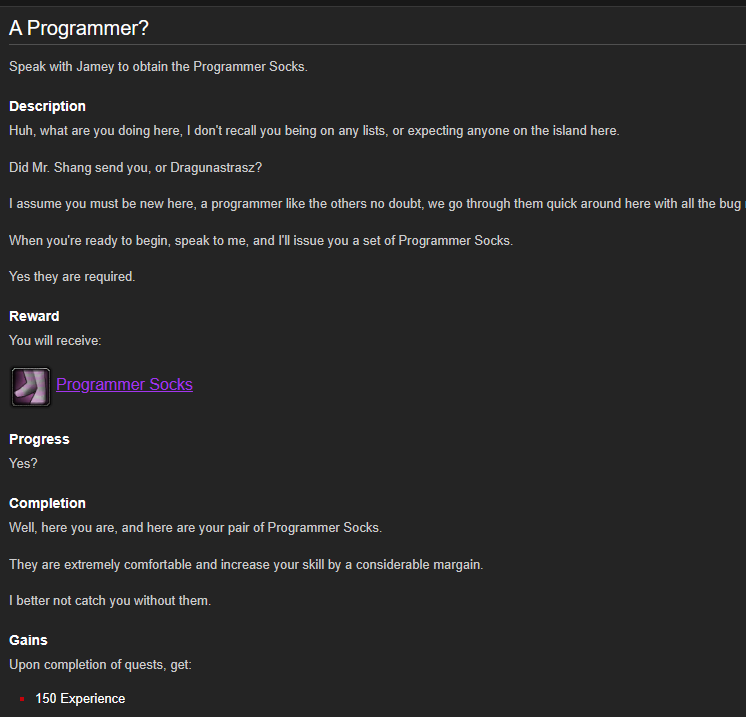Click the line starting "Huh, what are you doing here"
The width and height of the screenshot is (746, 717).
314,131
